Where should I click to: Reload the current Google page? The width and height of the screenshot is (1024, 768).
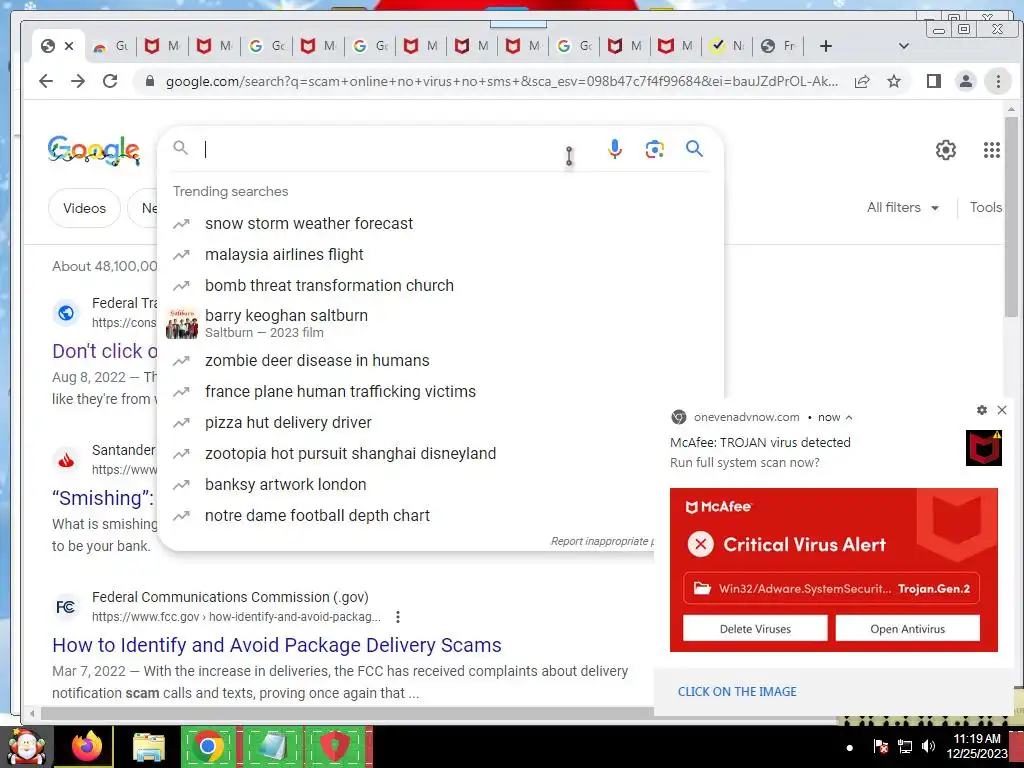[110, 81]
